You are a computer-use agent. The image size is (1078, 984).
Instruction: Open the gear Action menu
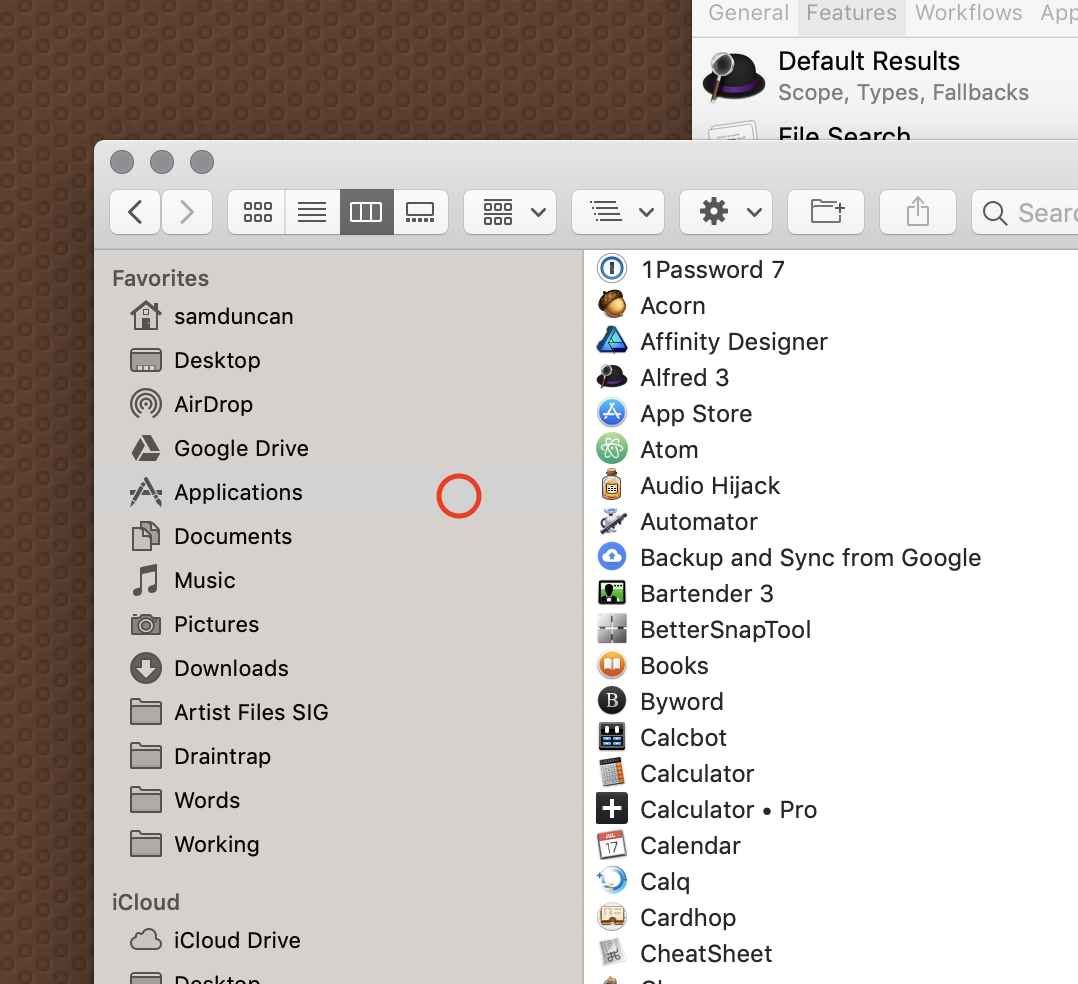(x=726, y=212)
